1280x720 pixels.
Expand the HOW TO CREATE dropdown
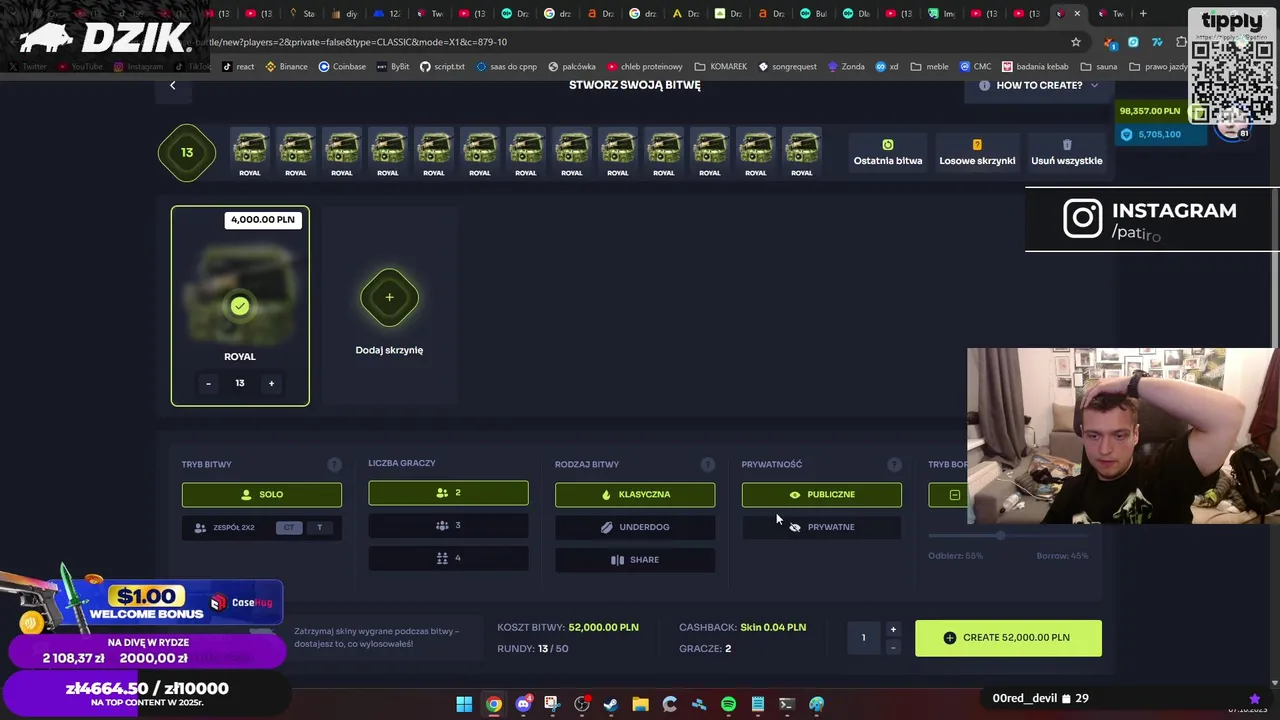tap(1039, 85)
